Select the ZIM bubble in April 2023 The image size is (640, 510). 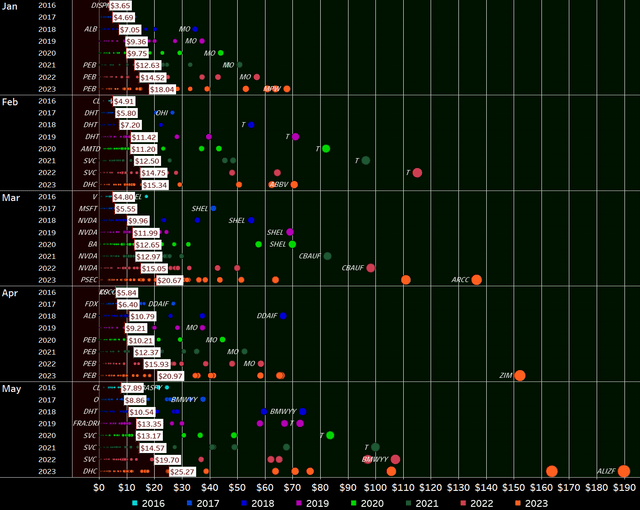click(x=520, y=375)
